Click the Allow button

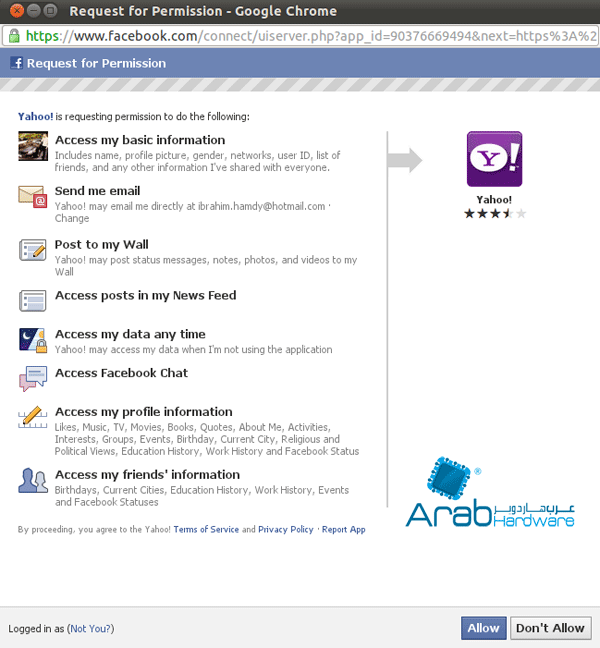[x=483, y=628]
